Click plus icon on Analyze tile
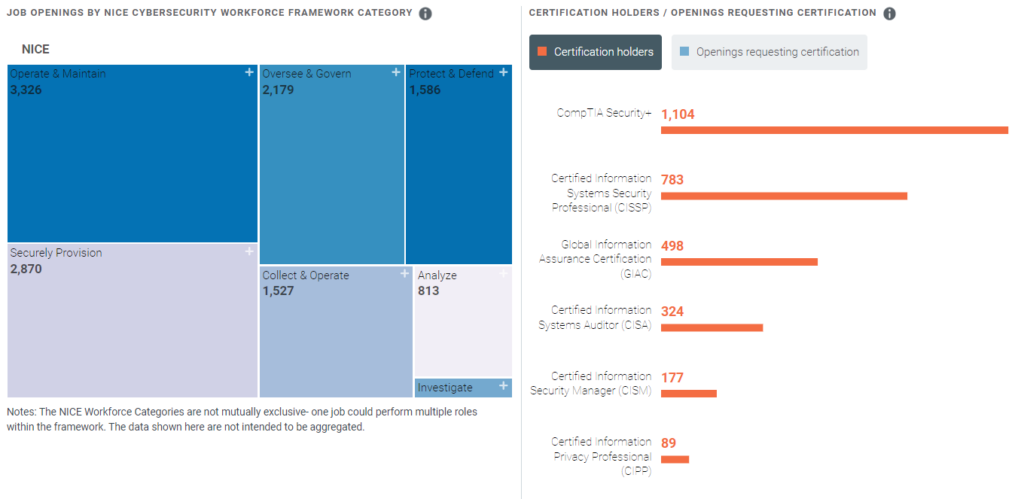This screenshot has width=1024, height=499. 504,273
